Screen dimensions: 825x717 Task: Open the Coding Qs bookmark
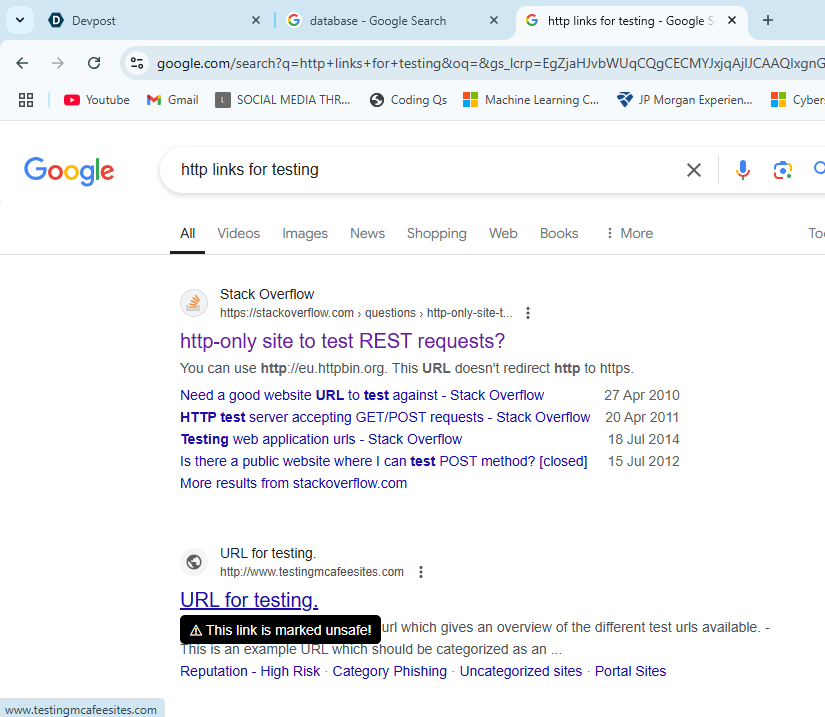(408, 100)
